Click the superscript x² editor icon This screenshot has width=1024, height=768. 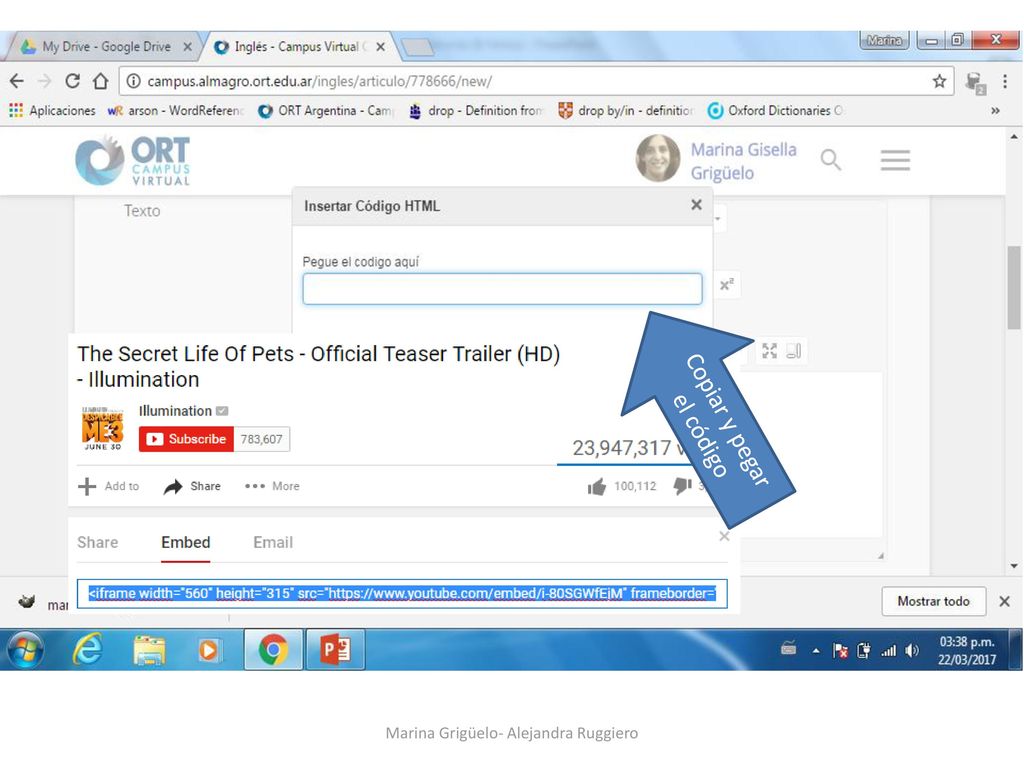click(x=727, y=285)
